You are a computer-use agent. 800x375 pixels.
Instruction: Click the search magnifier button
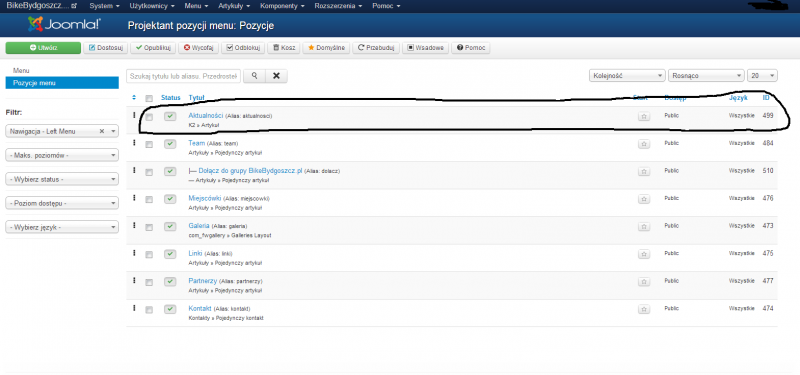(255, 76)
